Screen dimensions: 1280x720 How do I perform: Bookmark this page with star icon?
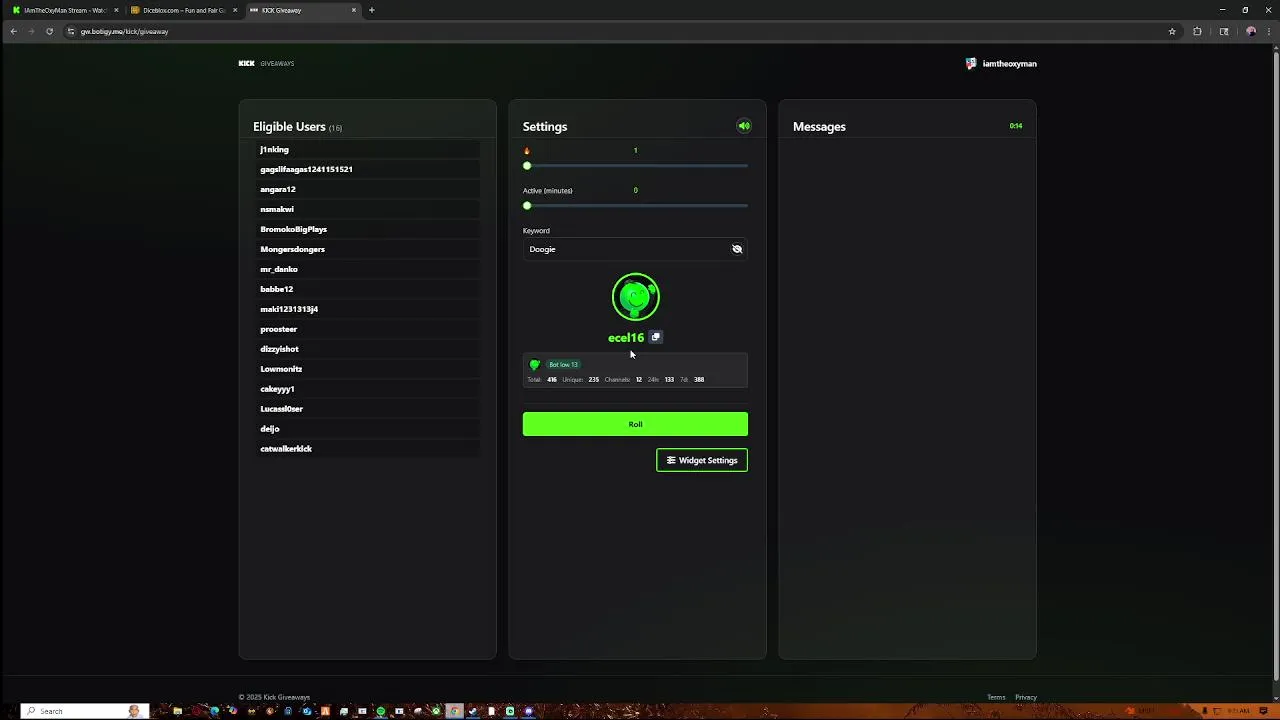1172,31
